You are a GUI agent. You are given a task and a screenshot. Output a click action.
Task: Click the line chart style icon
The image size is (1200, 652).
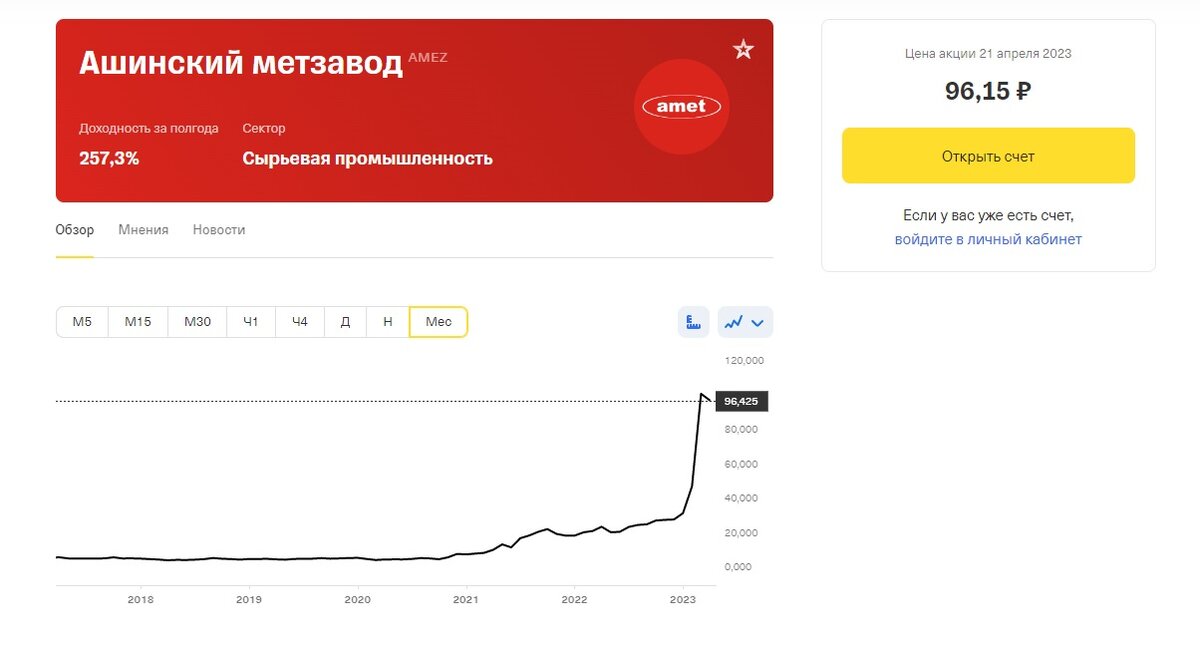pyautogui.click(x=736, y=321)
